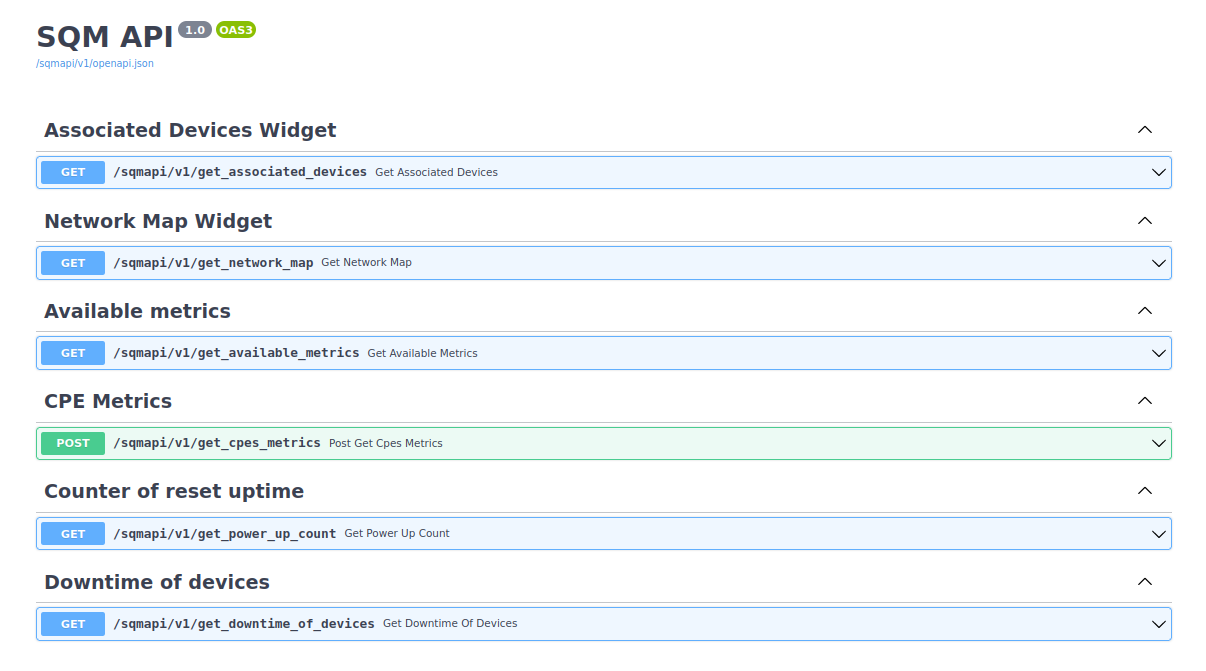Screen dimensions: 1206x671
Task: Expand get_power_up_count endpoint chevron
Action: pos(1158,534)
